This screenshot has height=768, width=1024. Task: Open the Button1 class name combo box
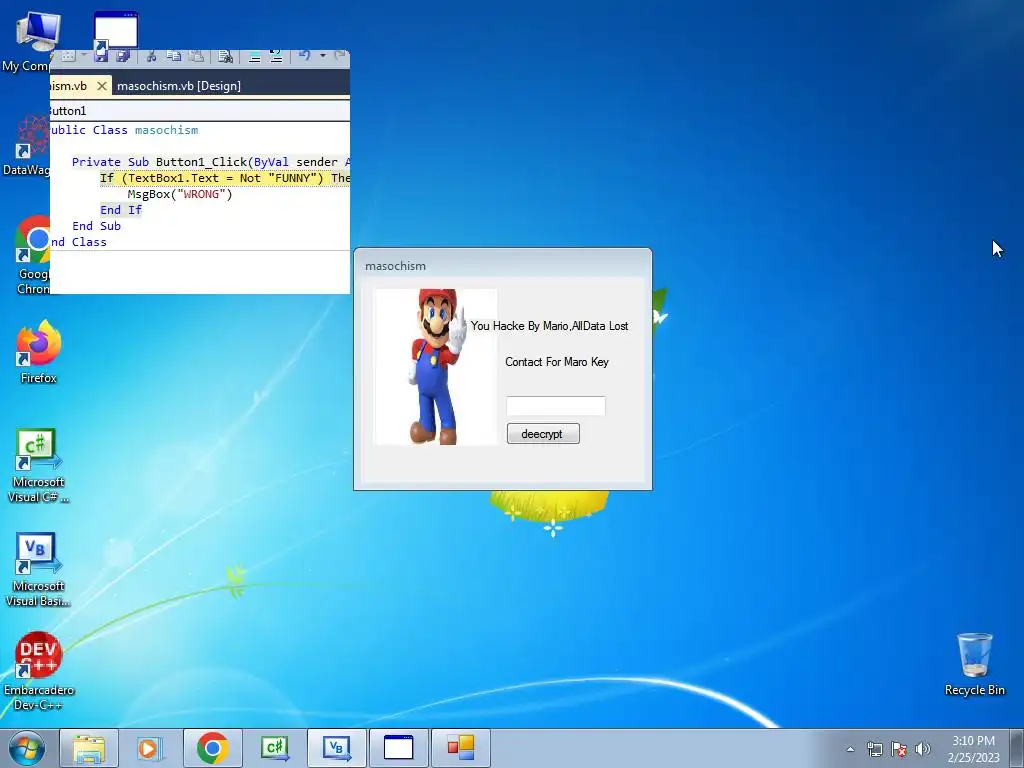tap(200, 111)
